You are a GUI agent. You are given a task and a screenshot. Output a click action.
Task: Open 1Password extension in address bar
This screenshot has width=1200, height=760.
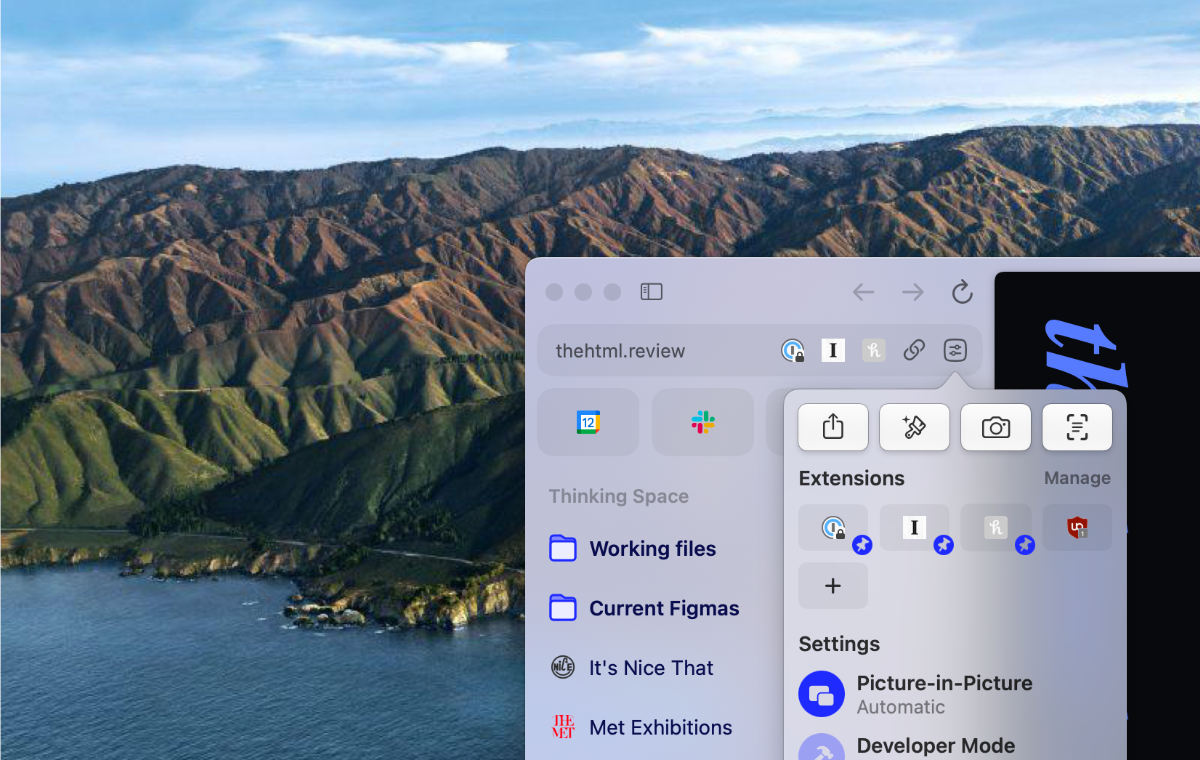(793, 350)
